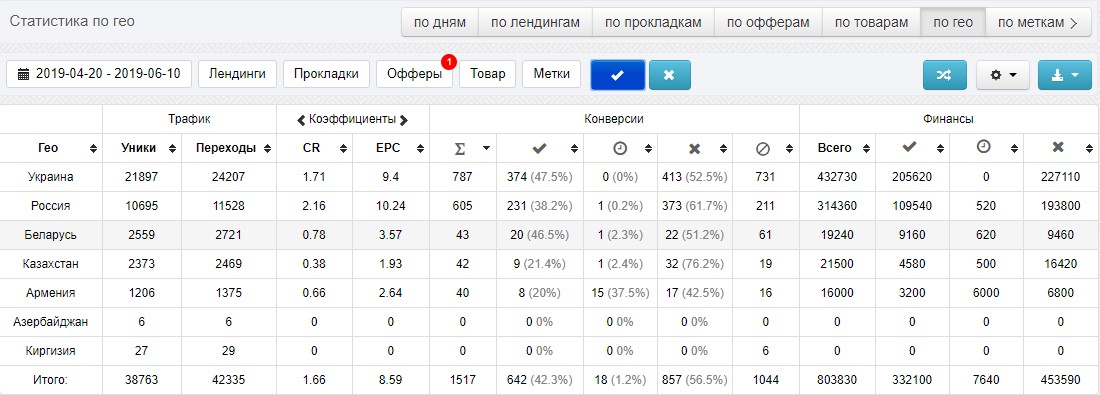Click the shuffle arrows icon button
This screenshot has height=395, width=1100.
[x=945, y=74]
